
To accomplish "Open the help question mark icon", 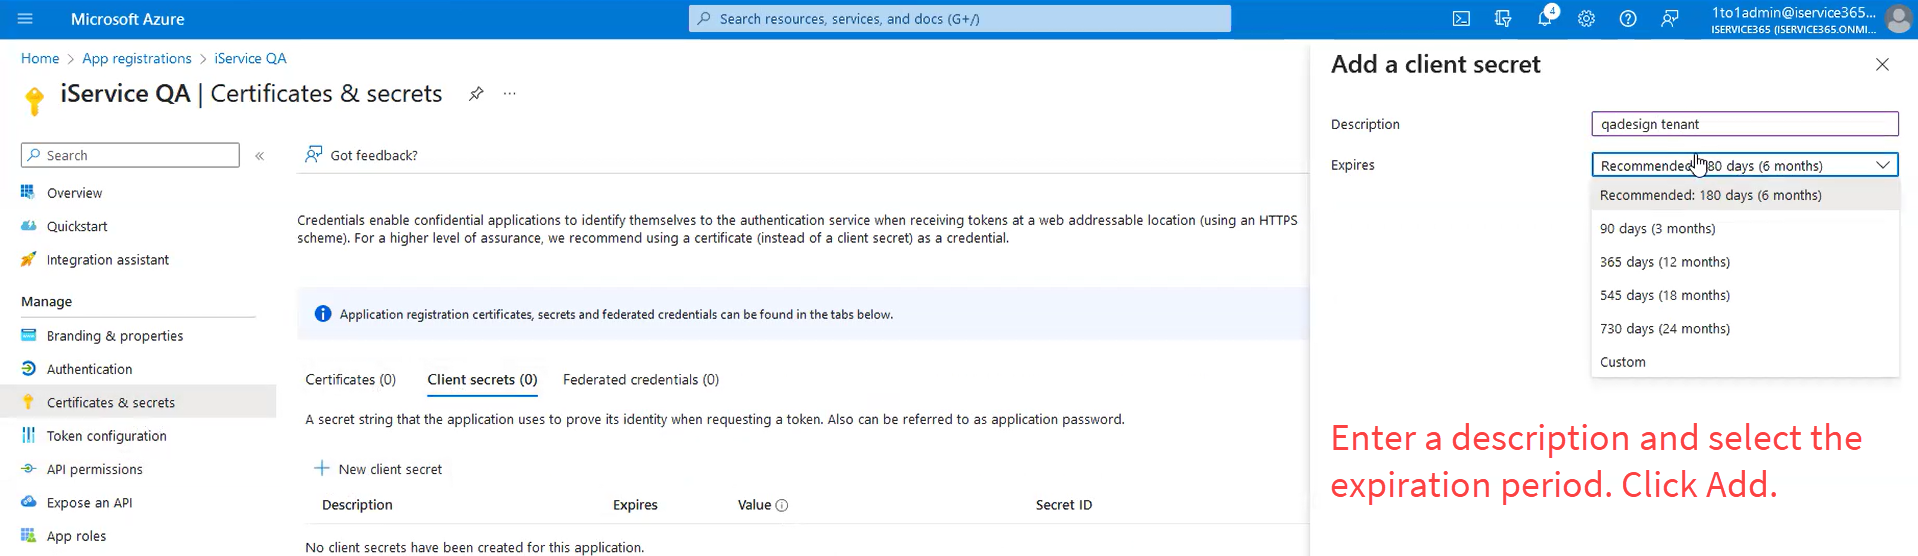I will pyautogui.click(x=1628, y=19).
